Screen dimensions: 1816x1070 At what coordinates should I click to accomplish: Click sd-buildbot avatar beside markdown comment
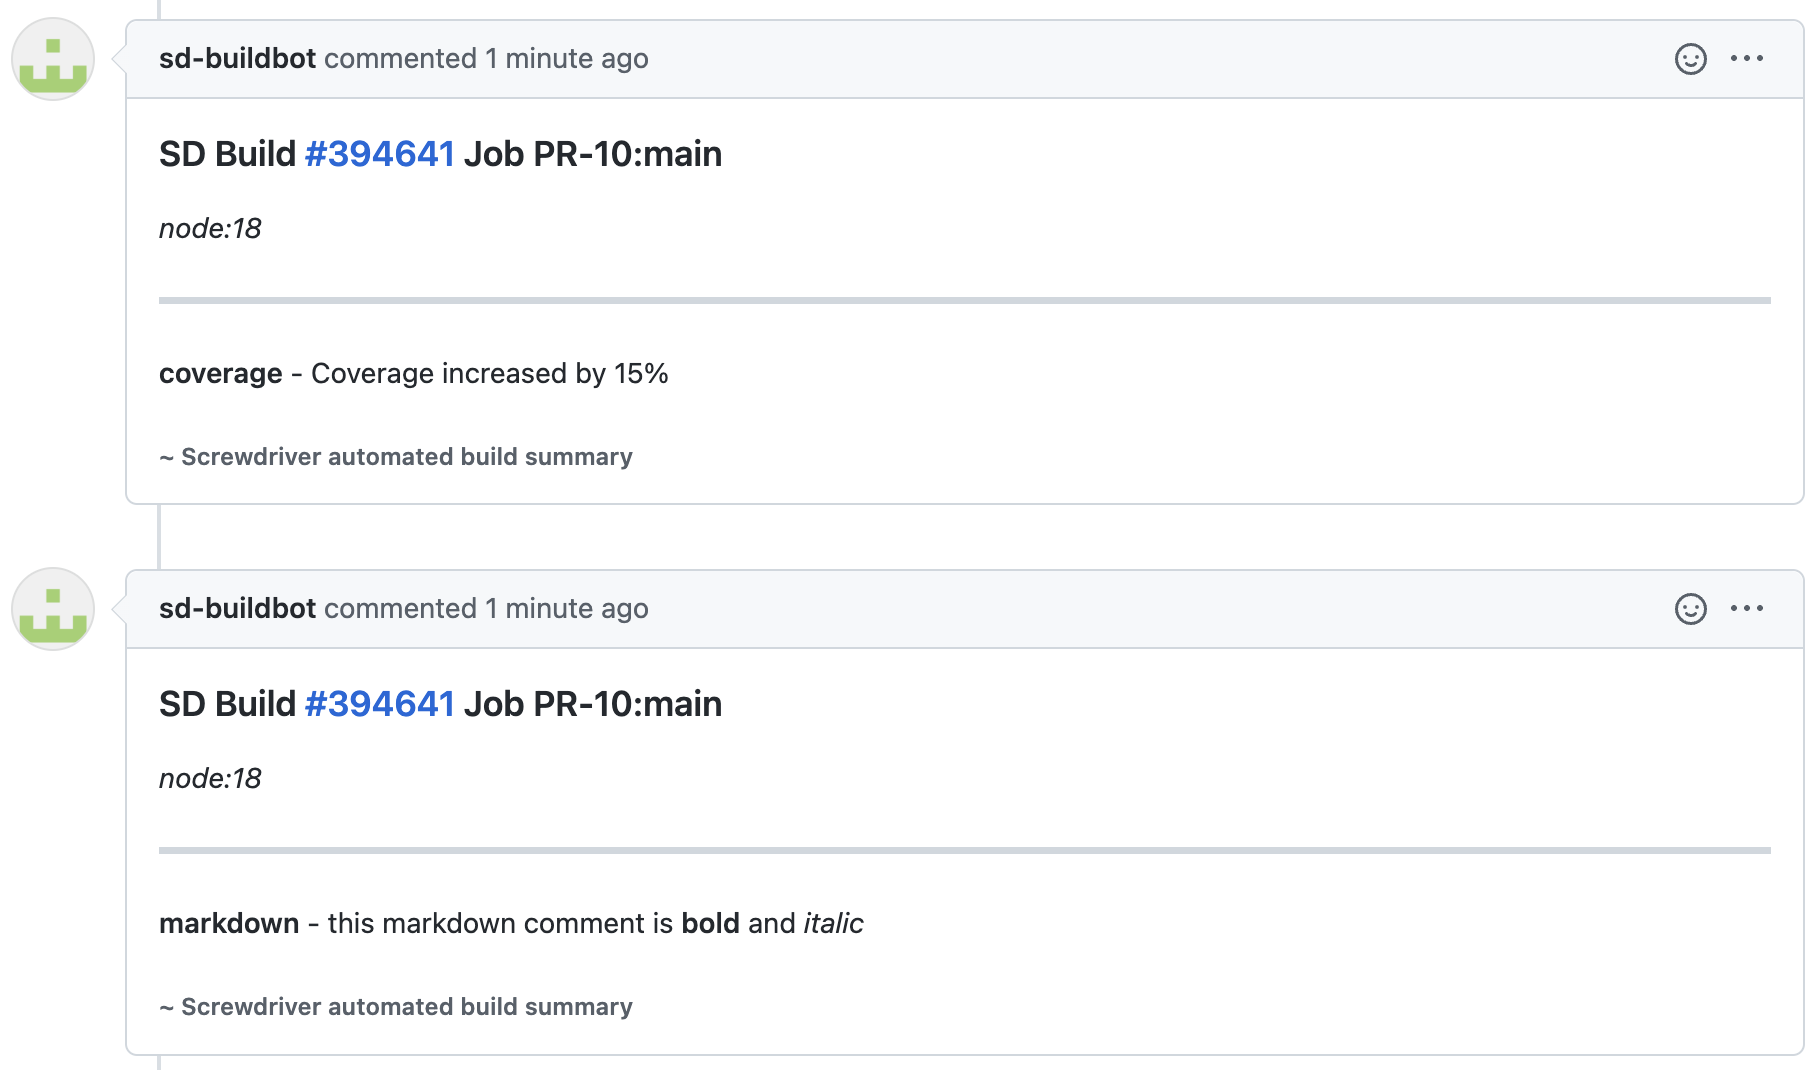coord(53,609)
